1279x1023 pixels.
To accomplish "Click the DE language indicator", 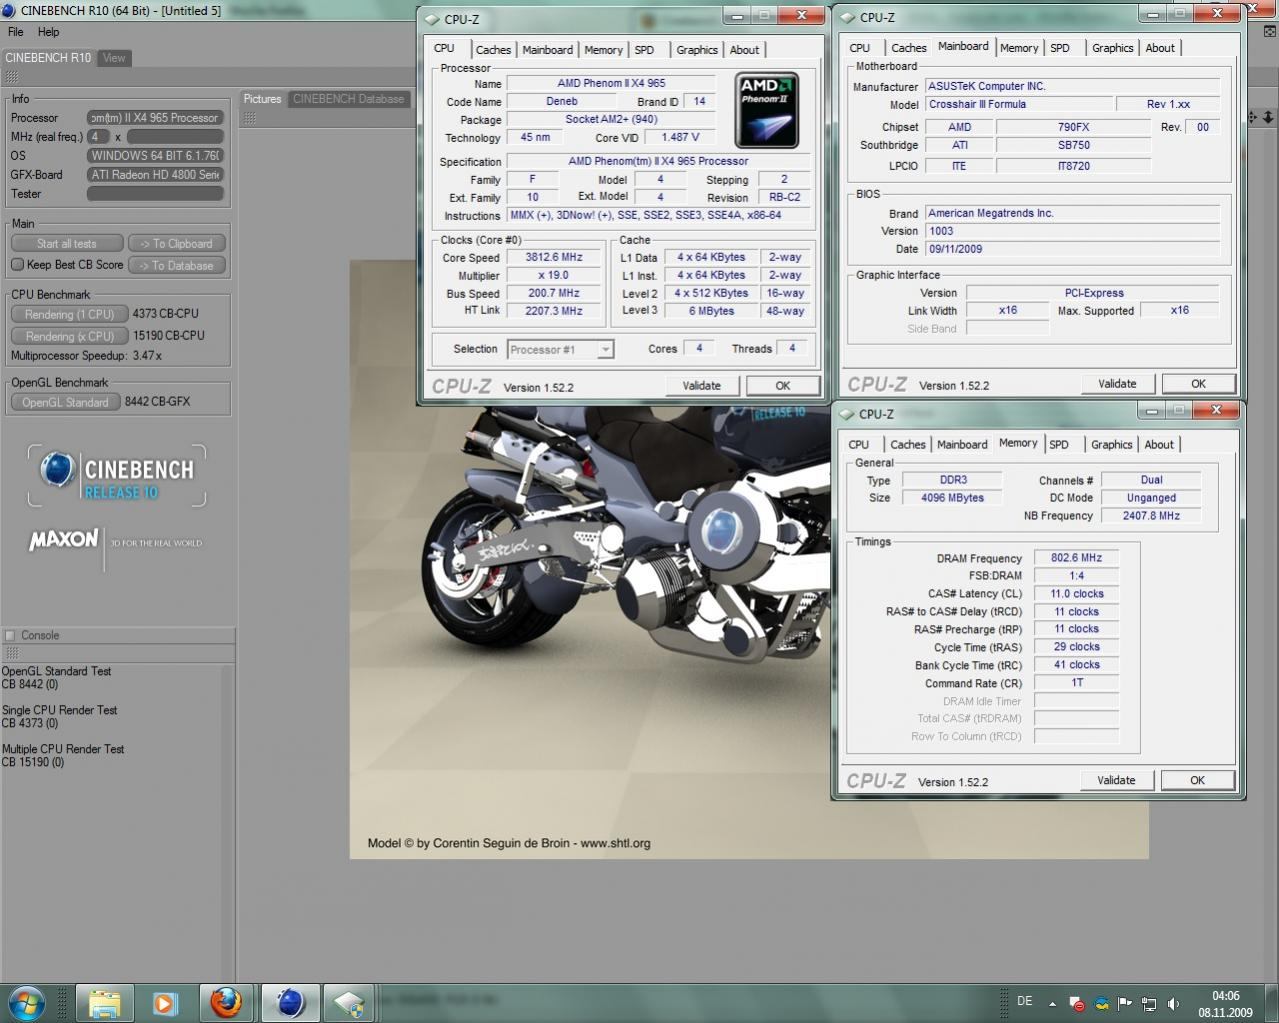I will click(x=1024, y=1001).
